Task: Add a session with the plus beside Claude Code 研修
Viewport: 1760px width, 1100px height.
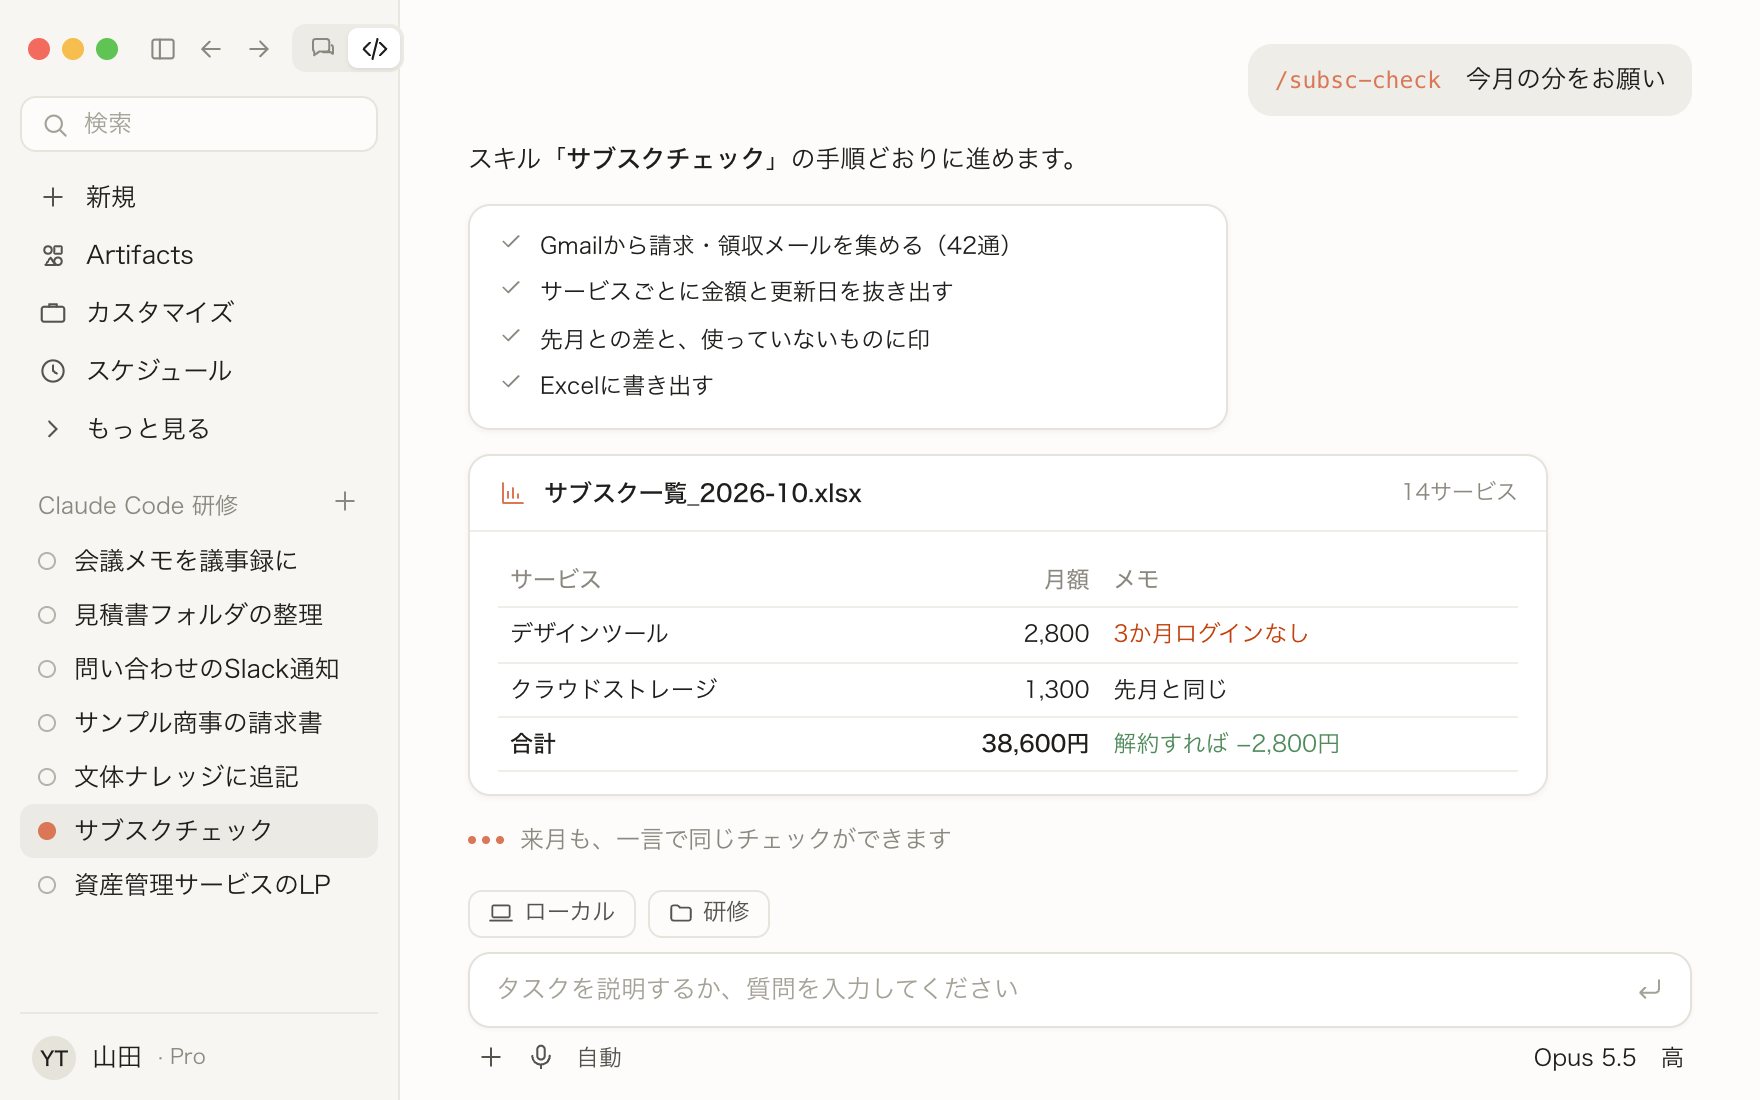Action: 345,502
